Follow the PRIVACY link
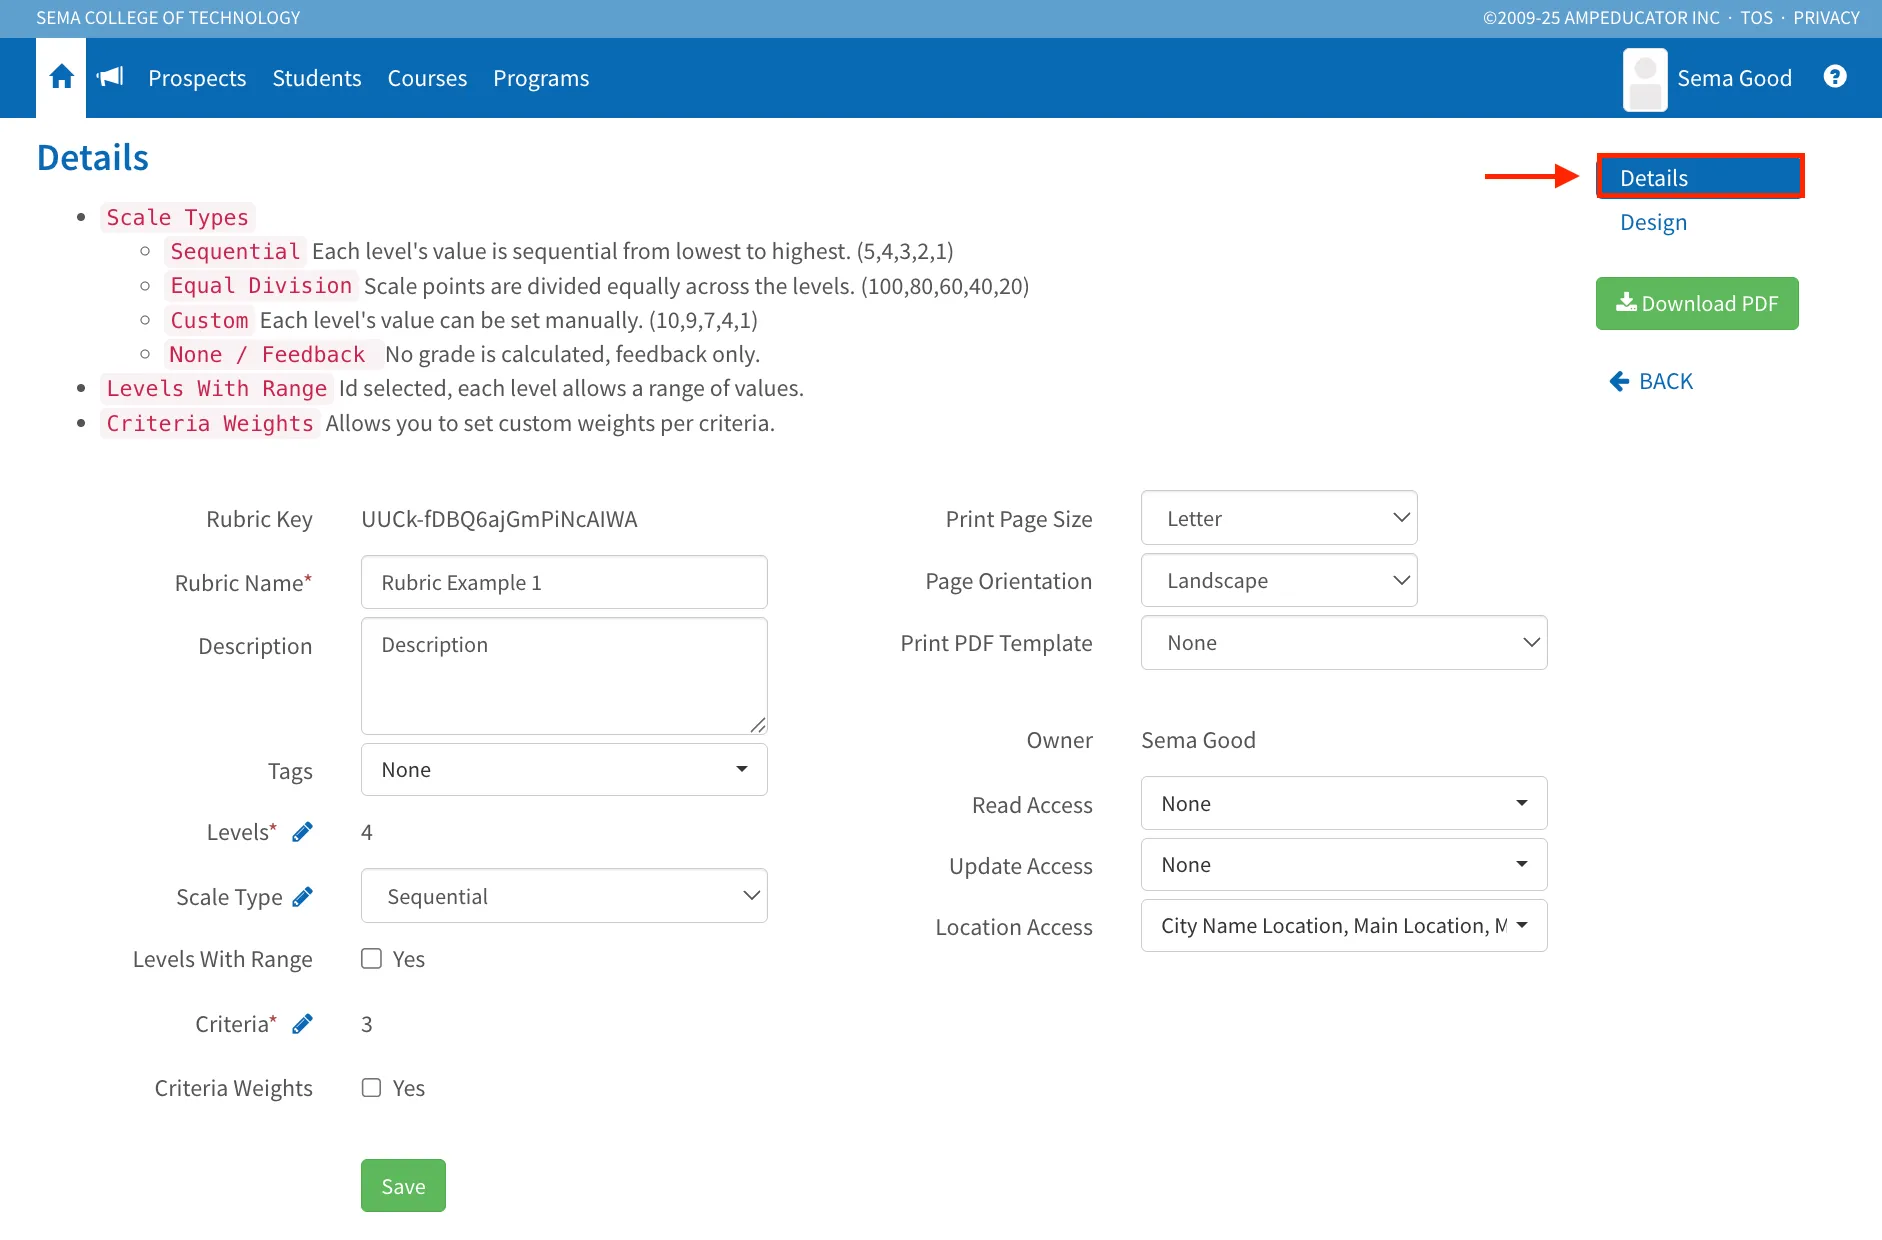The height and width of the screenshot is (1240, 1882). pyautogui.click(x=1826, y=18)
